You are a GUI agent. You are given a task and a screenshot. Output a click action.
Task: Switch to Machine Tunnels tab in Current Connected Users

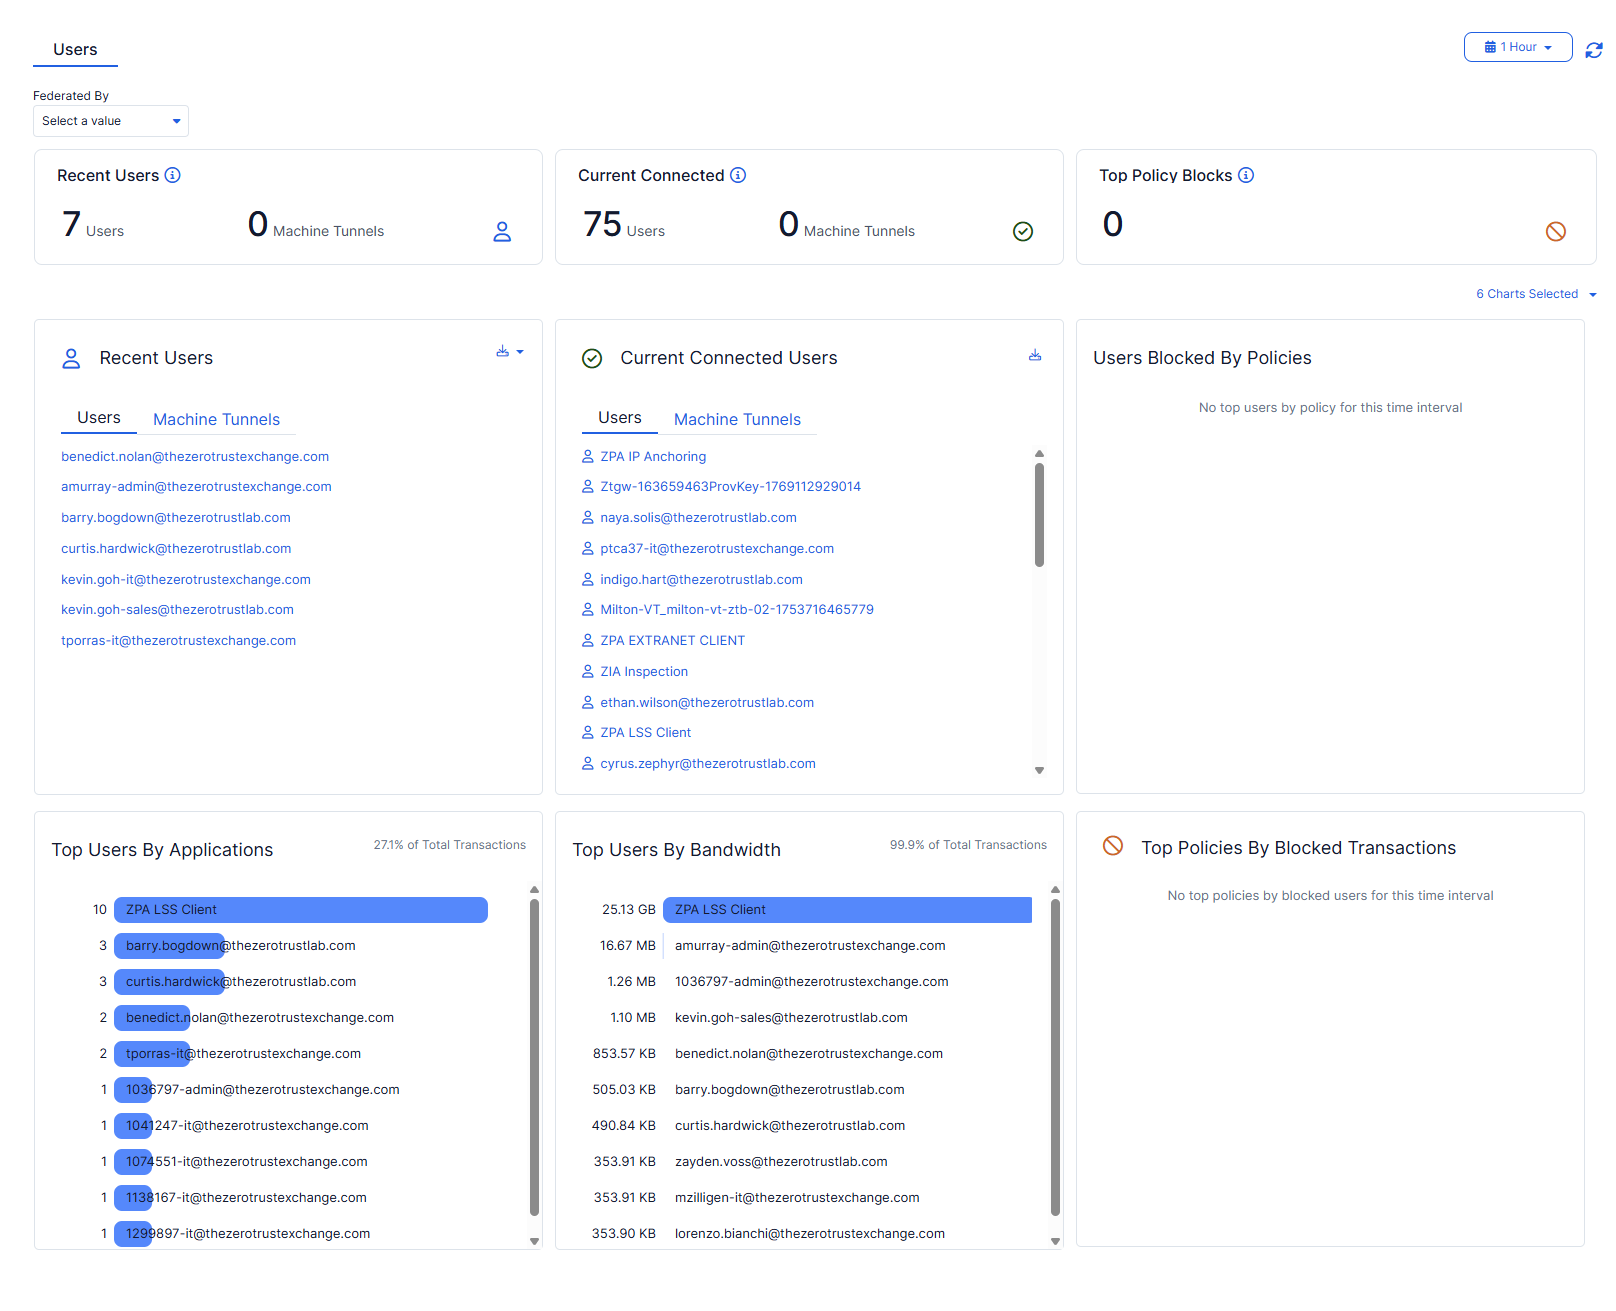coord(737,419)
